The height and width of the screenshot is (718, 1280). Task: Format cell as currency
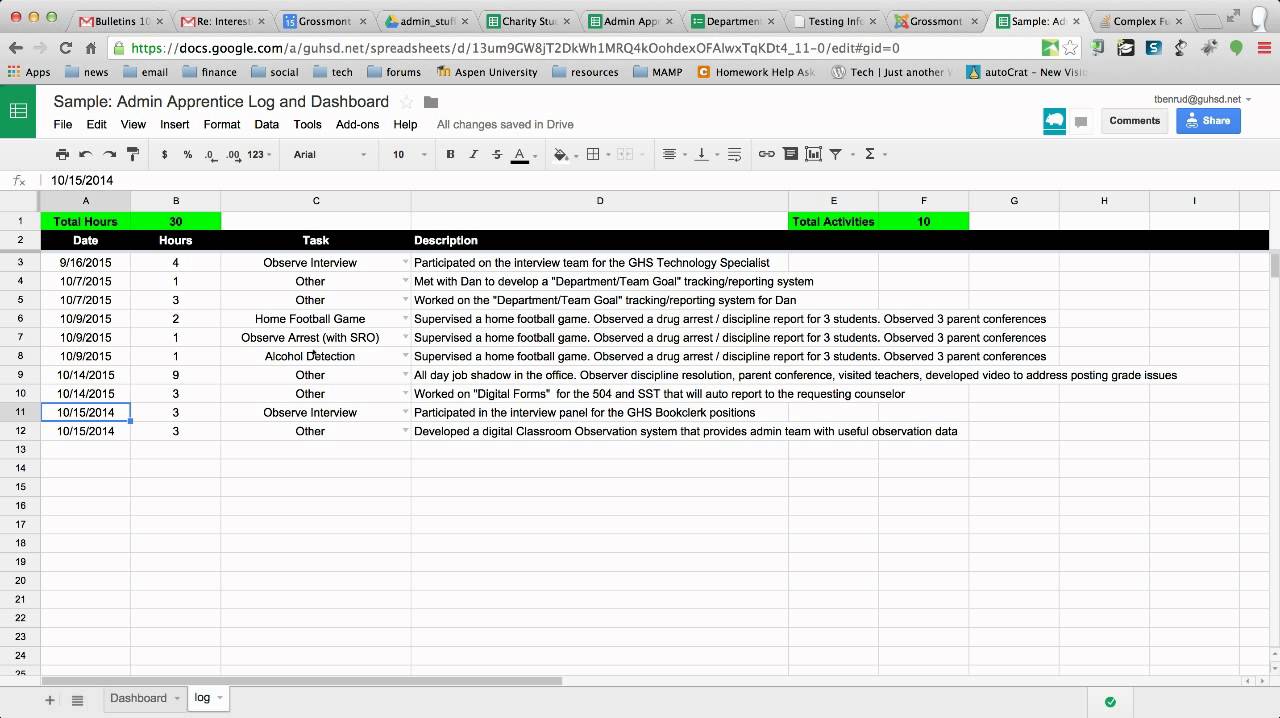click(164, 154)
